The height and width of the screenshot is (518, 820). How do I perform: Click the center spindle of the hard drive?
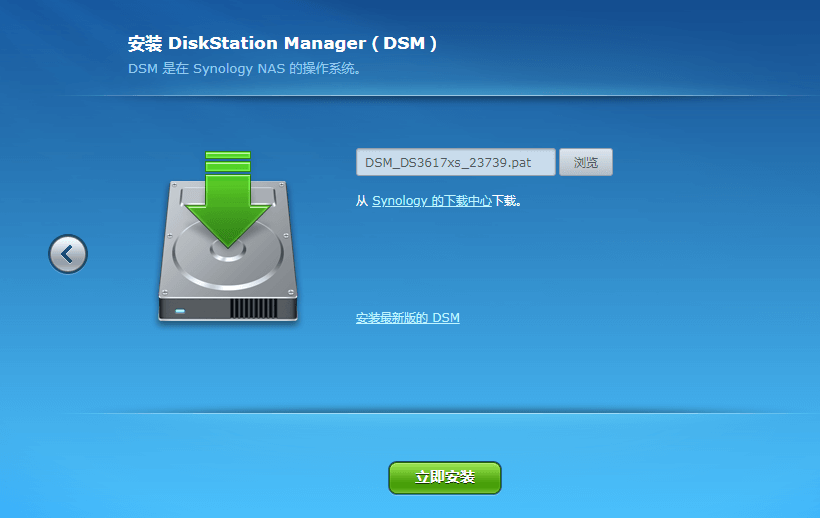pos(228,248)
